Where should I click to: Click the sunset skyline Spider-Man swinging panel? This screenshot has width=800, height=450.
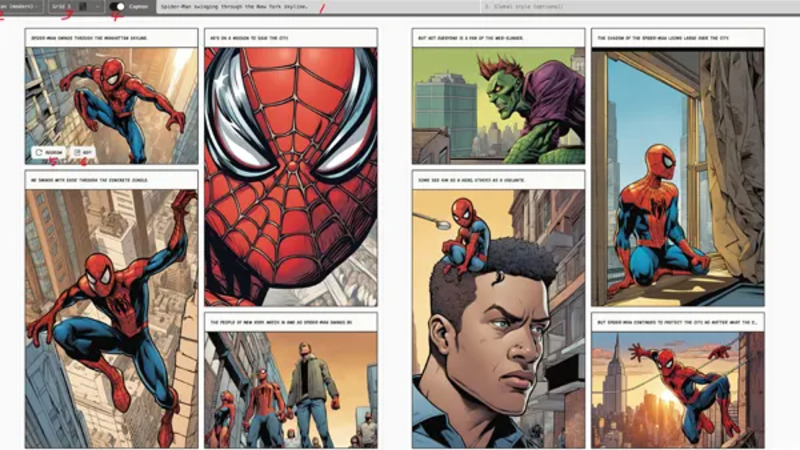677,390
